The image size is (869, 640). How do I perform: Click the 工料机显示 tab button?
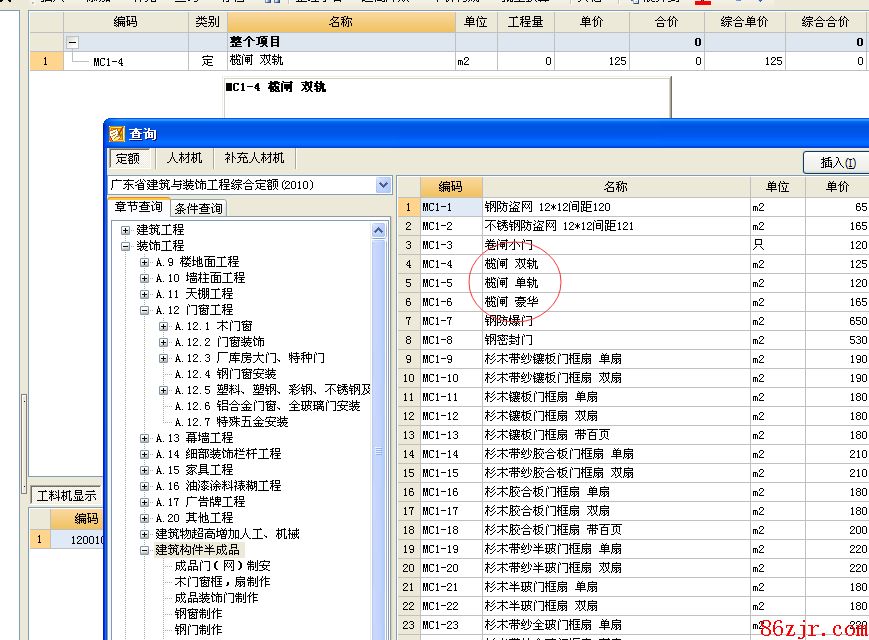click(66, 494)
